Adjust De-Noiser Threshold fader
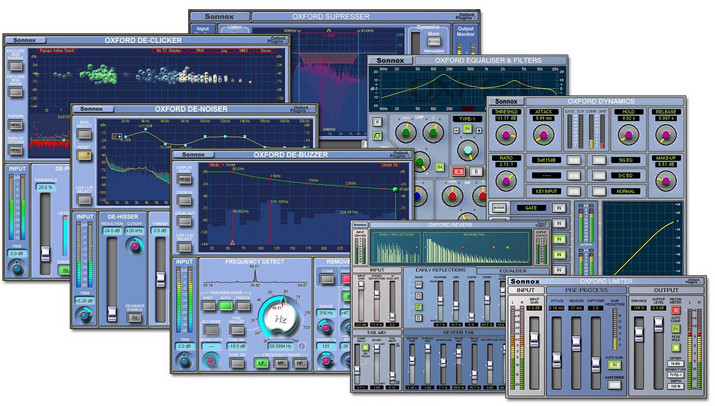 [161, 279]
